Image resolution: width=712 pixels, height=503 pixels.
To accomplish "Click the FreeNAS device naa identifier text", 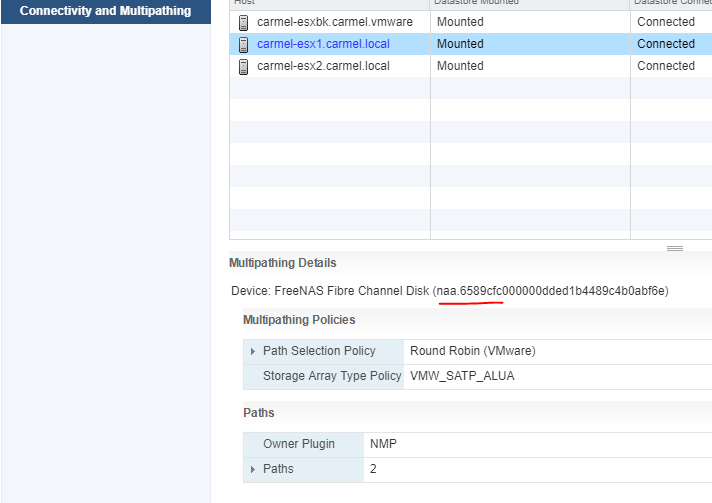I will (550, 291).
